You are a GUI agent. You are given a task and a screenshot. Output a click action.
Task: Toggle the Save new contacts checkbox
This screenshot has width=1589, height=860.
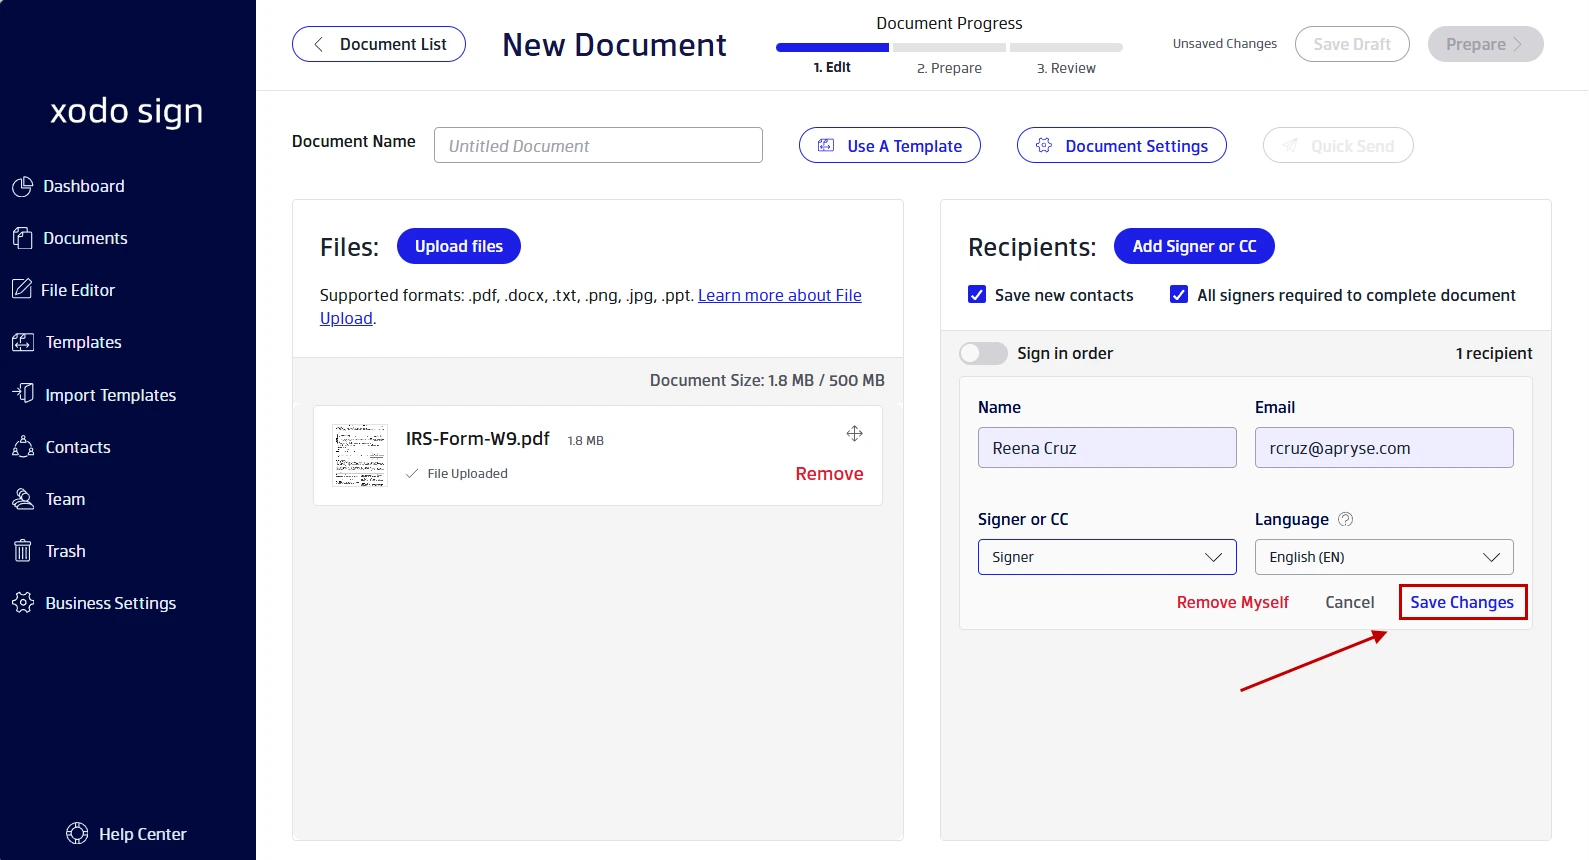point(977,294)
